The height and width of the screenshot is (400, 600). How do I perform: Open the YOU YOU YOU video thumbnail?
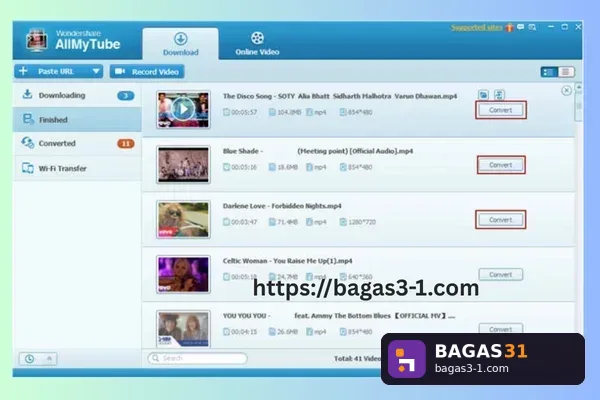183,329
